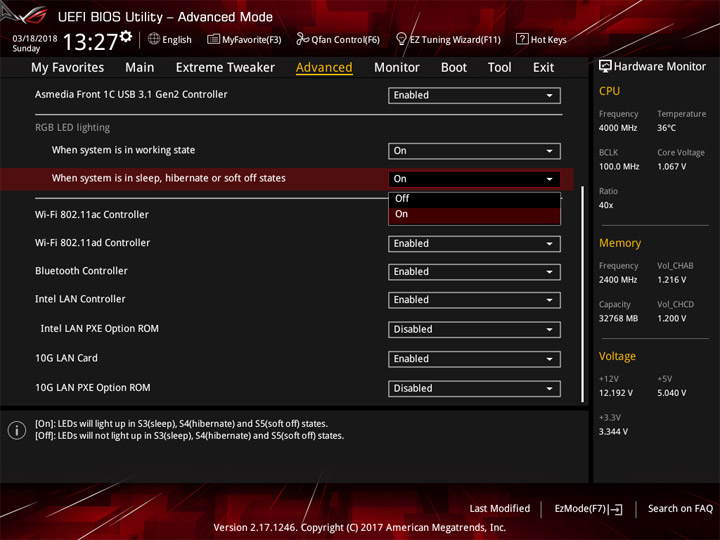Open Bluetooth Controller dropdown
This screenshot has width=720, height=540.
pyautogui.click(x=474, y=271)
